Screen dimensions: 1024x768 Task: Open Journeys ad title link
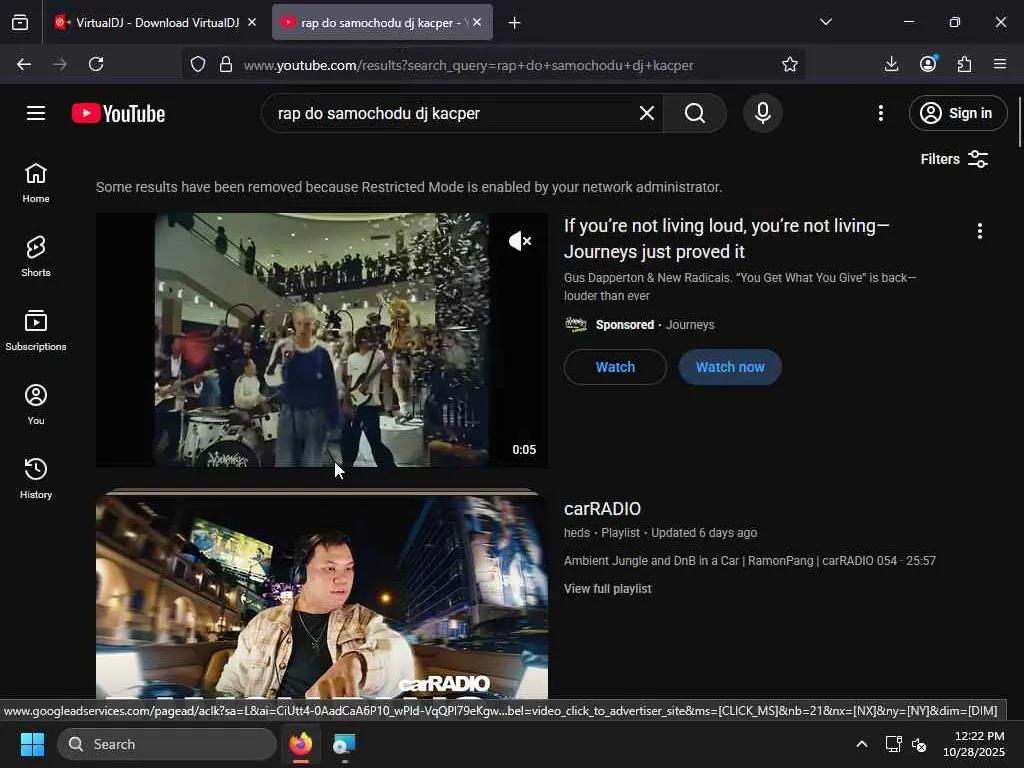pos(726,238)
